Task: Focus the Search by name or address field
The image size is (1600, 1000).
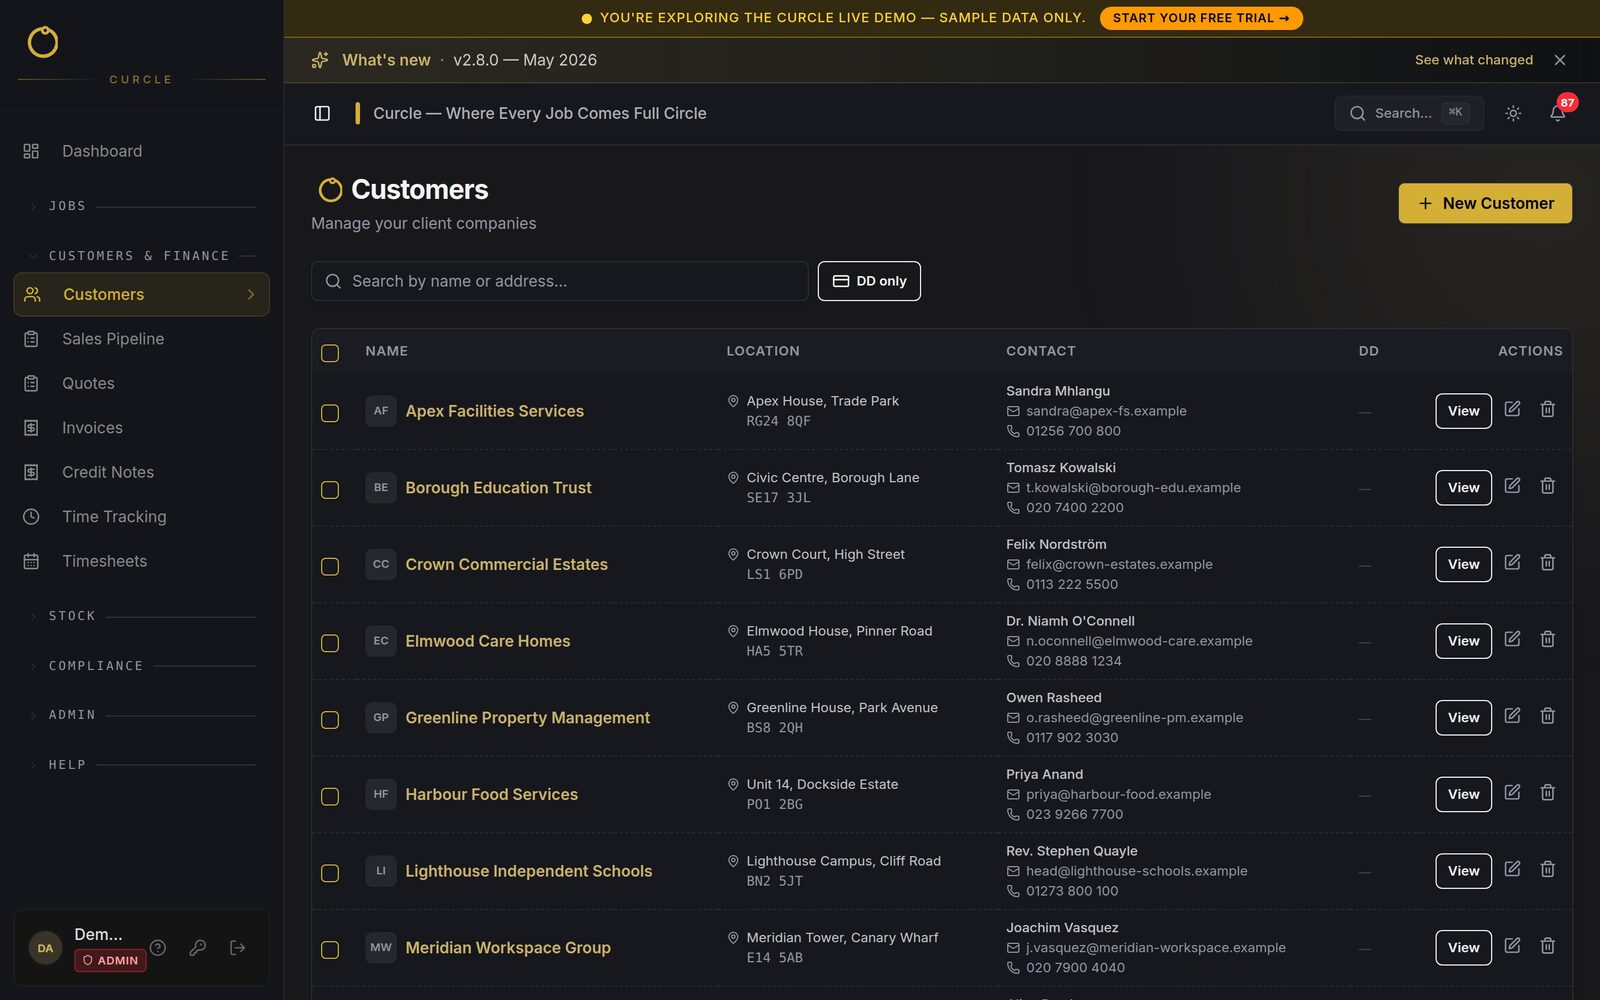Action: pyautogui.click(x=559, y=281)
